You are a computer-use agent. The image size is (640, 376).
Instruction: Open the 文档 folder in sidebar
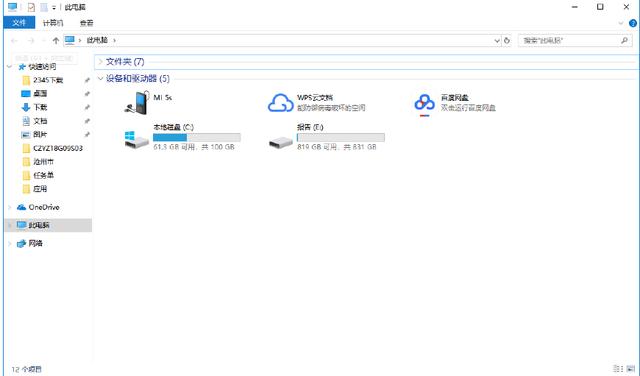pyautogui.click(x=40, y=121)
